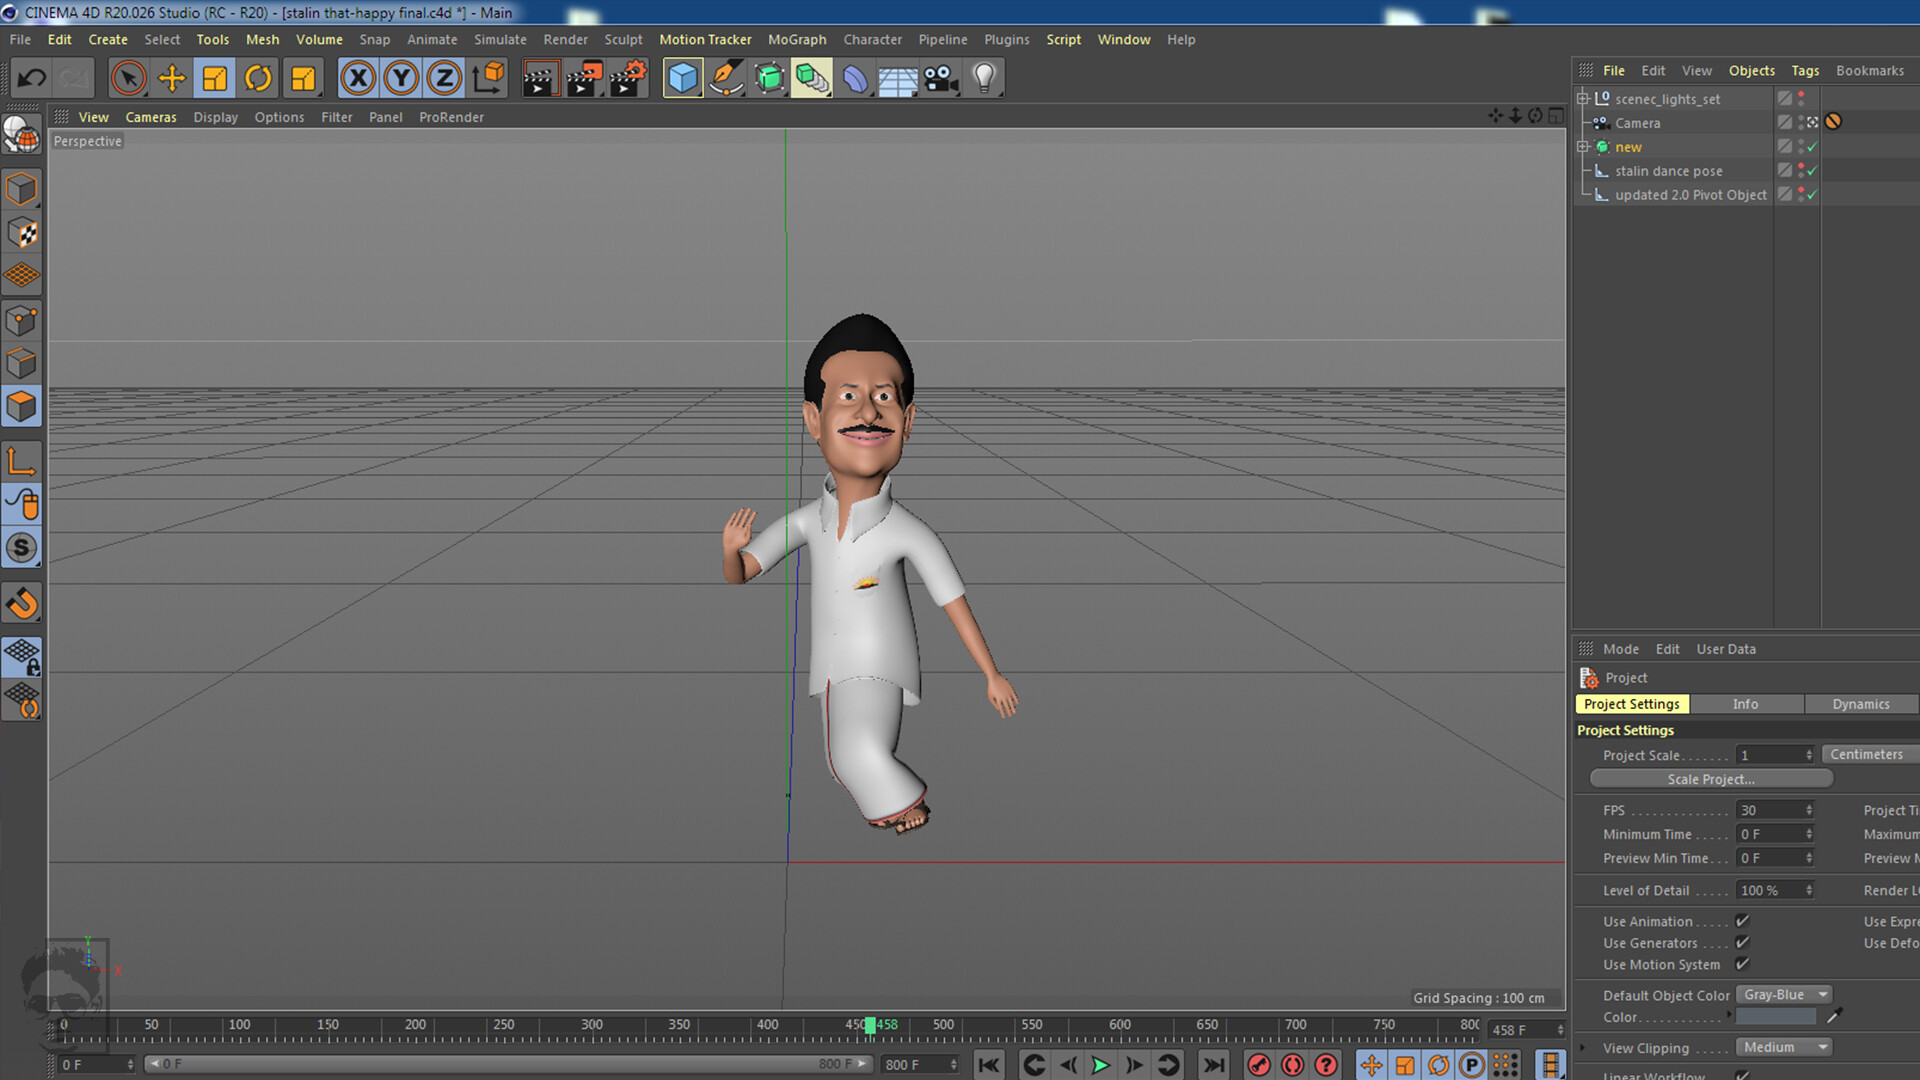Click the Record Active Objects button
Screen dimensions: 1920x1080
(x=1259, y=1065)
